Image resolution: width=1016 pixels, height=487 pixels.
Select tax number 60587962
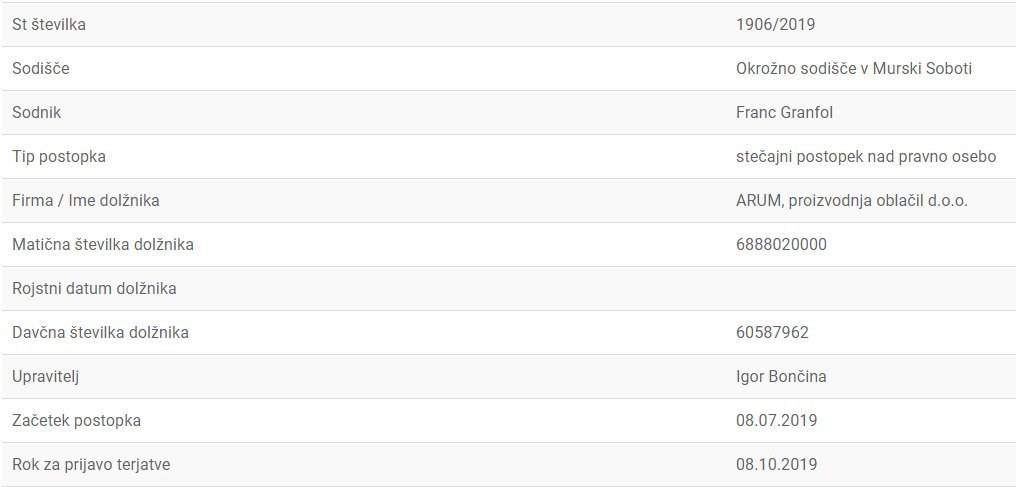pos(772,333)
